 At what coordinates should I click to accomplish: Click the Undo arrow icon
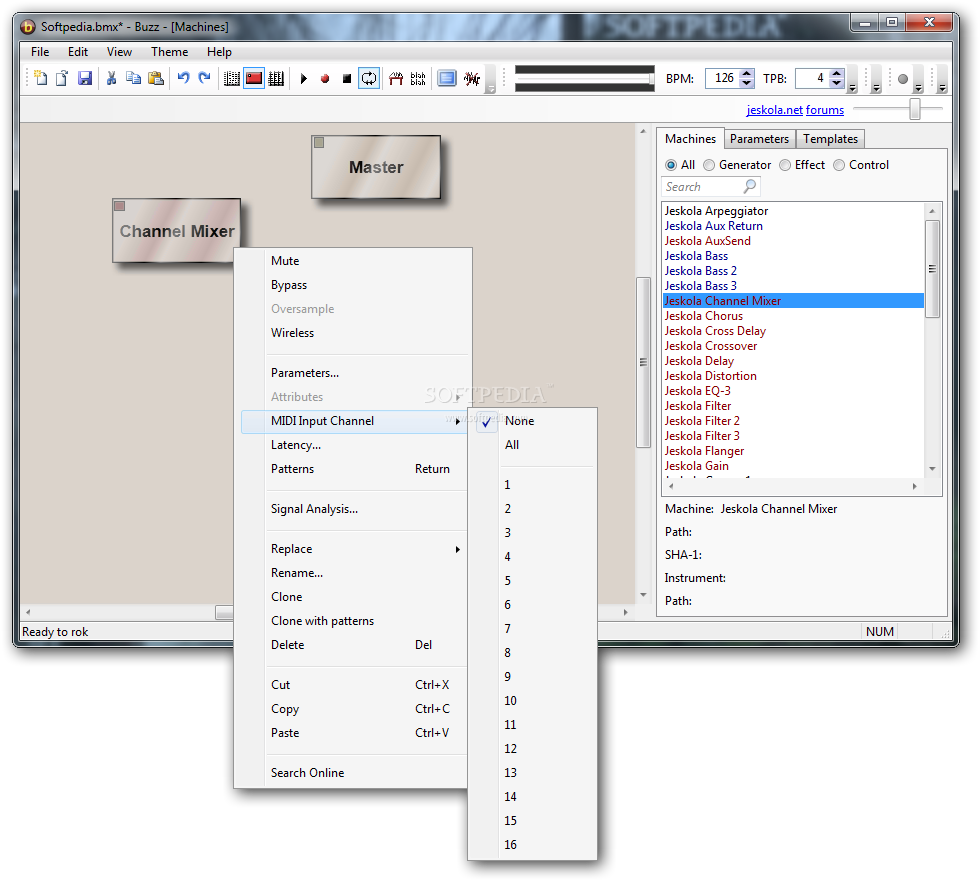(x=183, y=78)
